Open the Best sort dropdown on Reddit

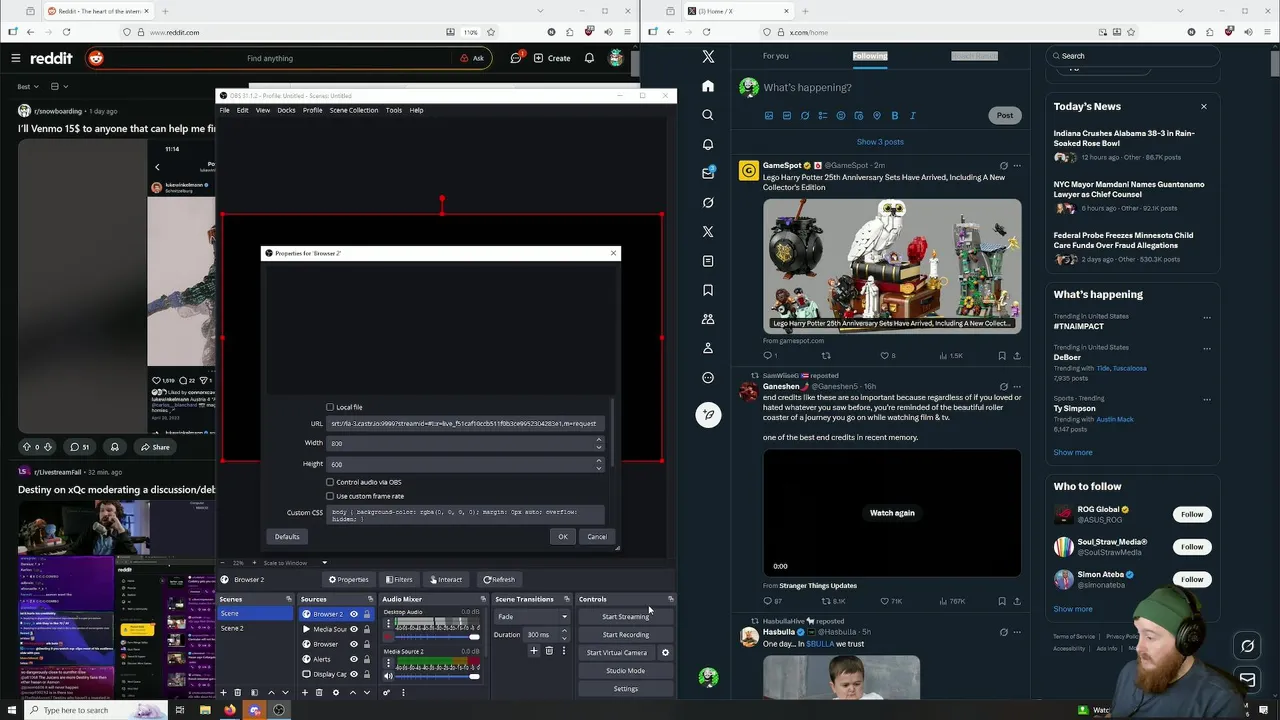(28, 87)
